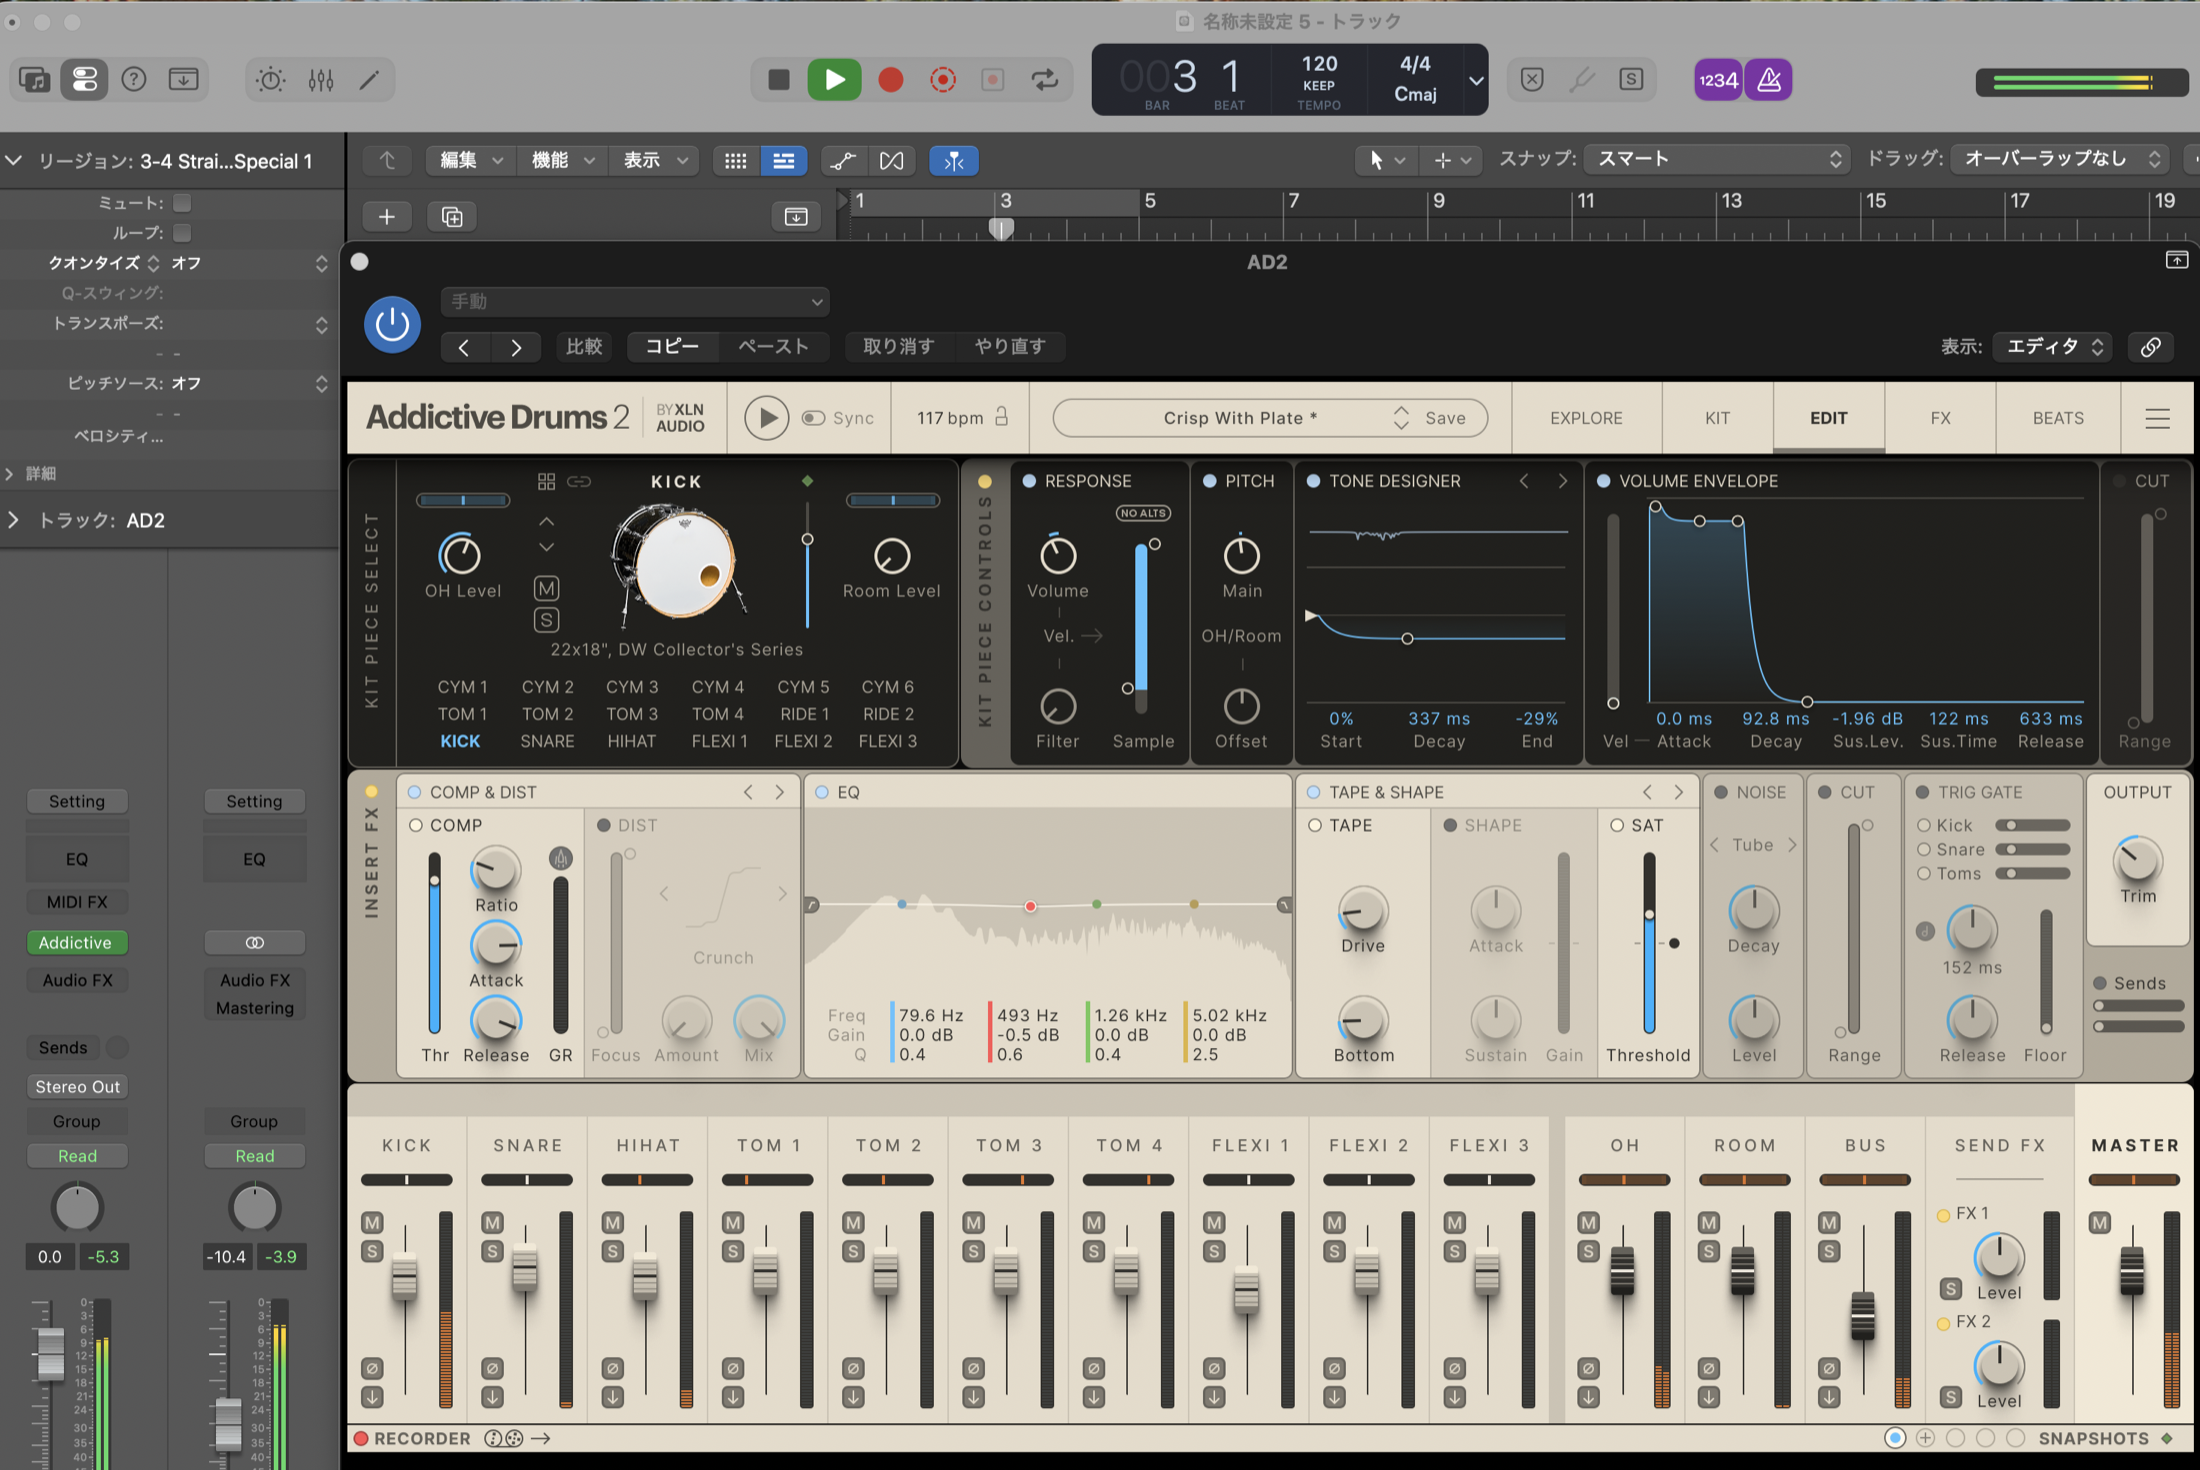Select the EDIT tab
Viewport: 2200px width, 1470px height.
point(1828,418)
